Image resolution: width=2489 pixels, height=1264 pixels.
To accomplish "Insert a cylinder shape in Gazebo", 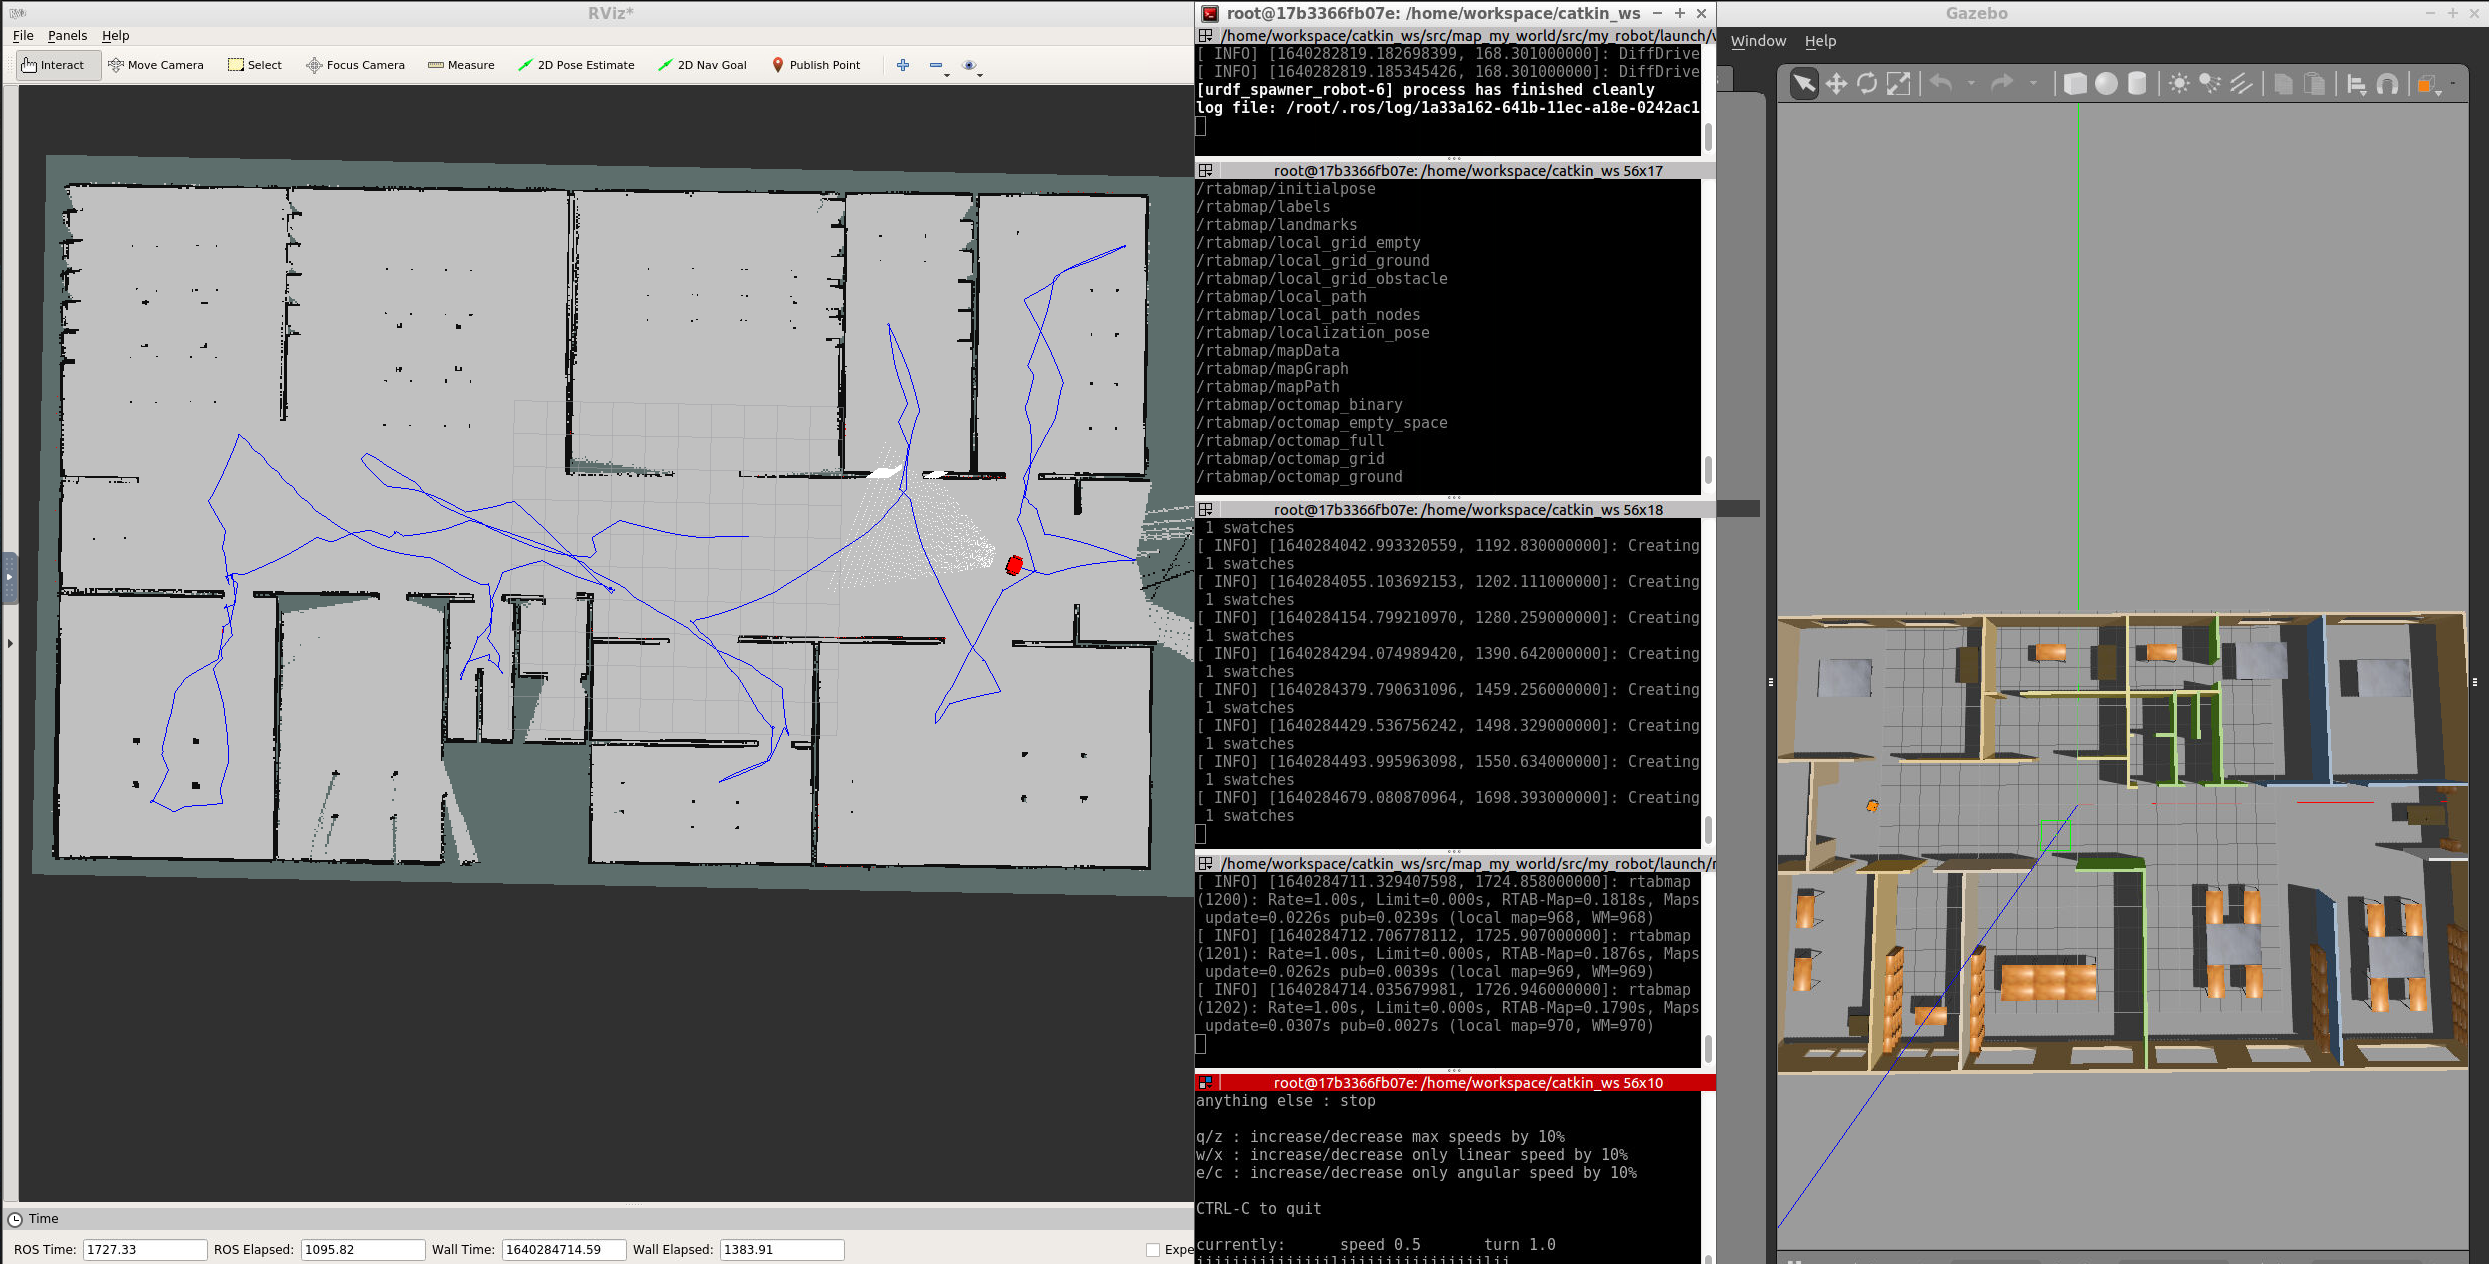I will 2137,84.
